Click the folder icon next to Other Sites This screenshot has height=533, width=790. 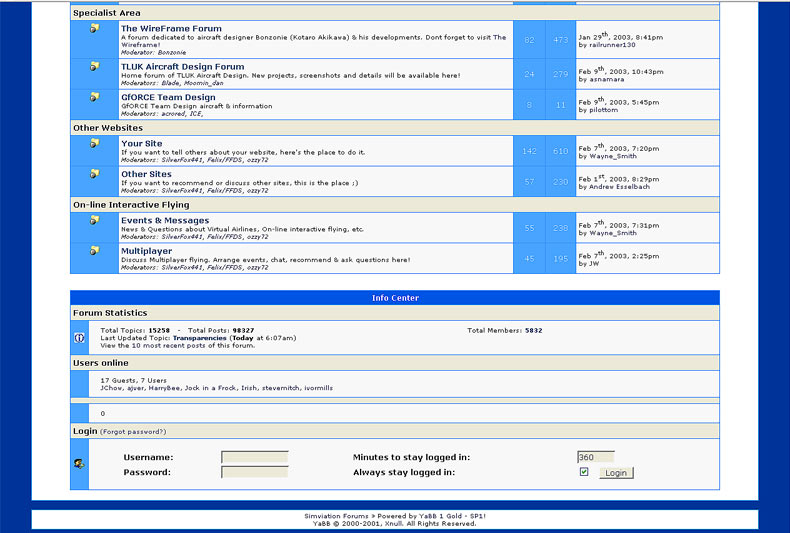pyautogui.click(x=94, y=174)
